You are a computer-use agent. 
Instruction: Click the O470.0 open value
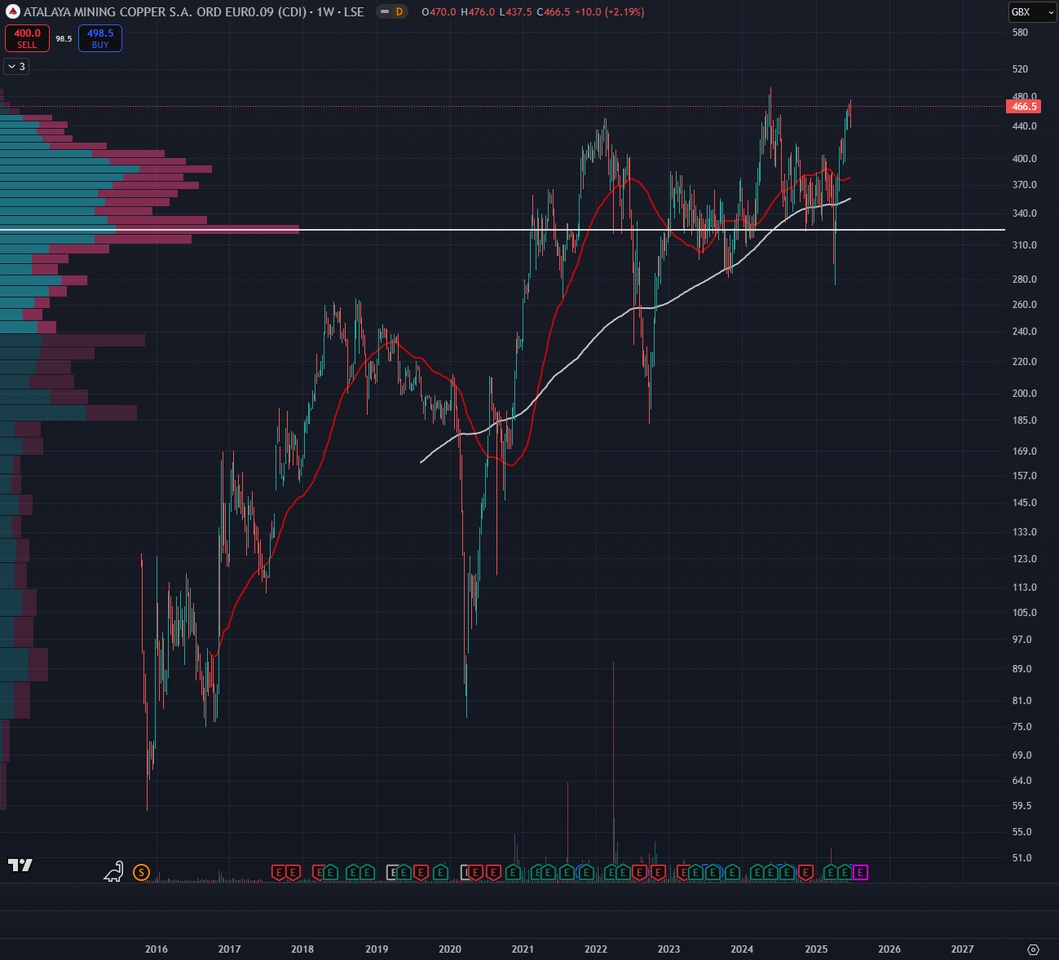click(x=438, y=11)
